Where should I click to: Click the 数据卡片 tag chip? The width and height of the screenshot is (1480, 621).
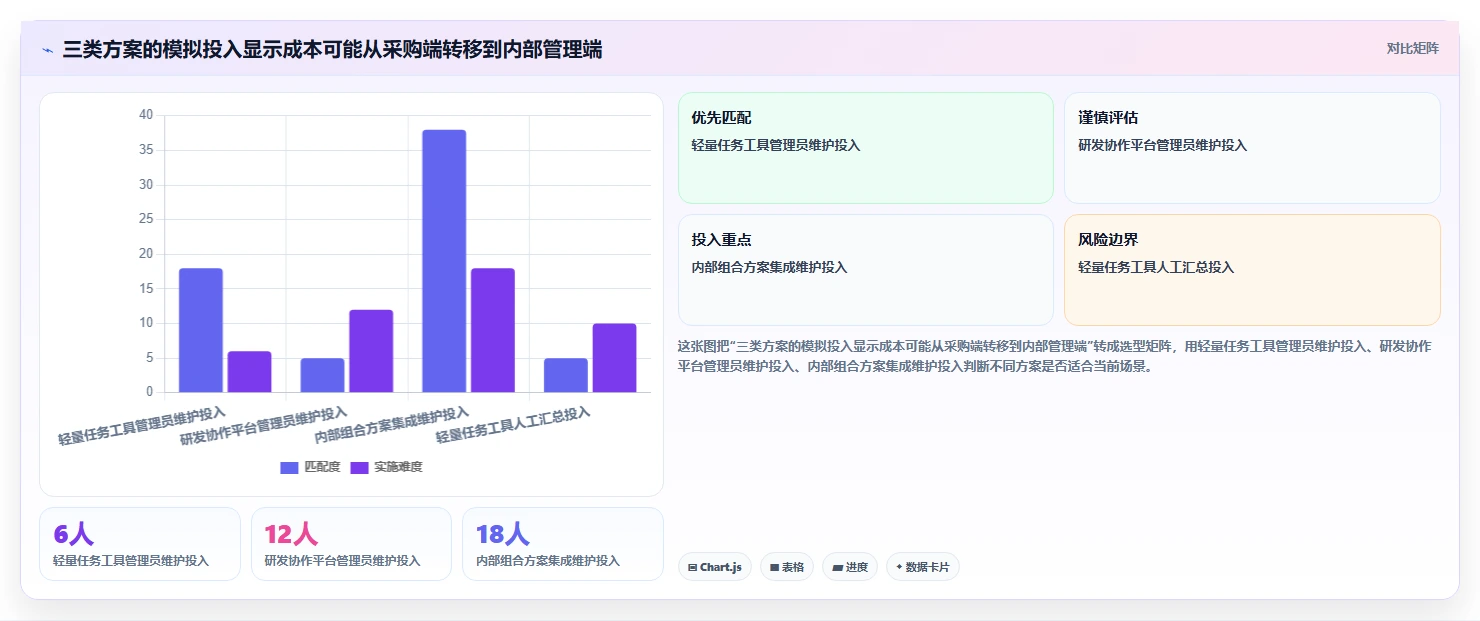(x=923, y=567)
